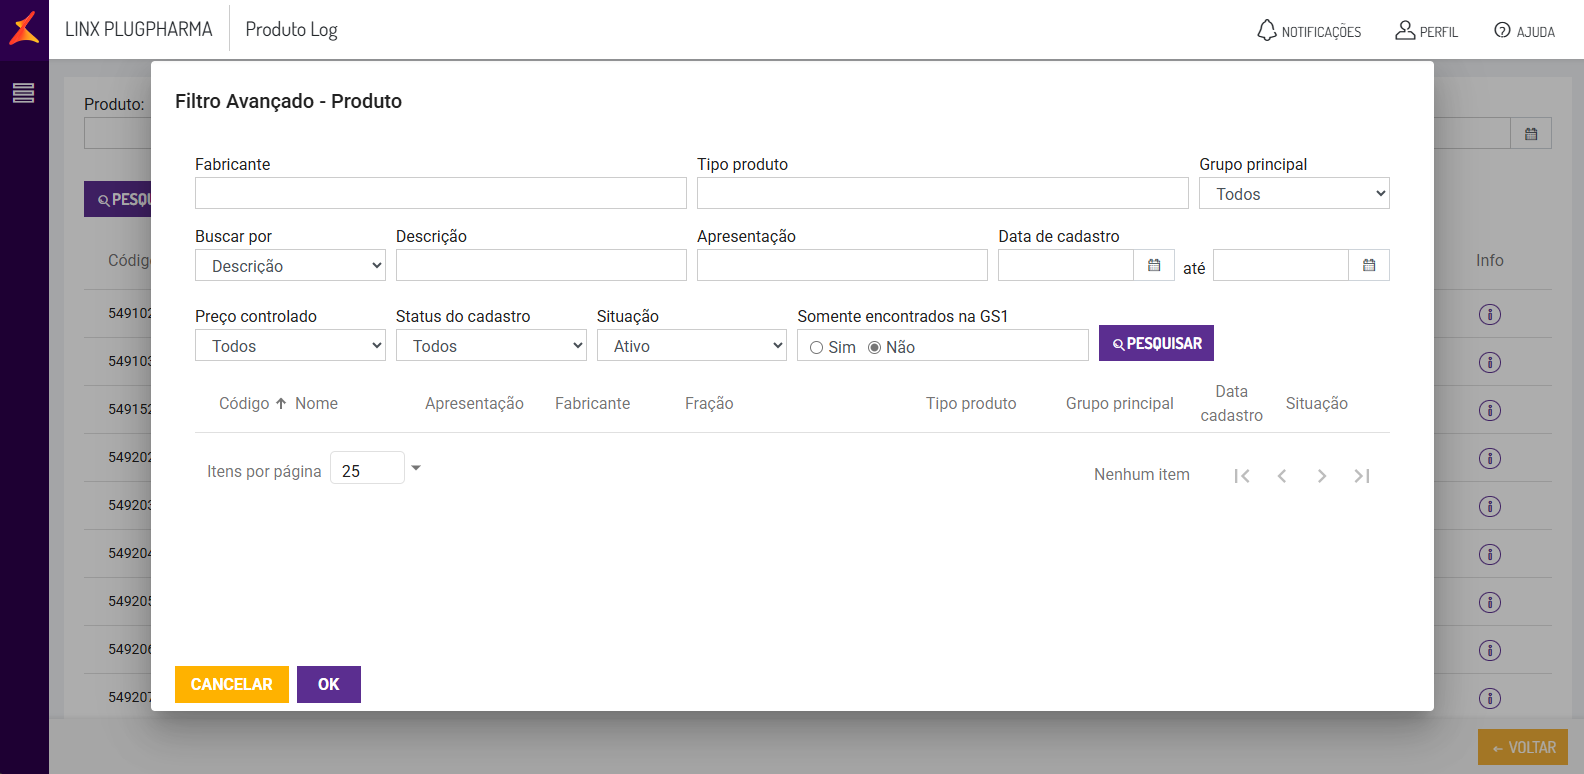This screenshot has height=774, width=1584.
Task: Open the Perfil user icon
Action: [x=1405, y=30]
